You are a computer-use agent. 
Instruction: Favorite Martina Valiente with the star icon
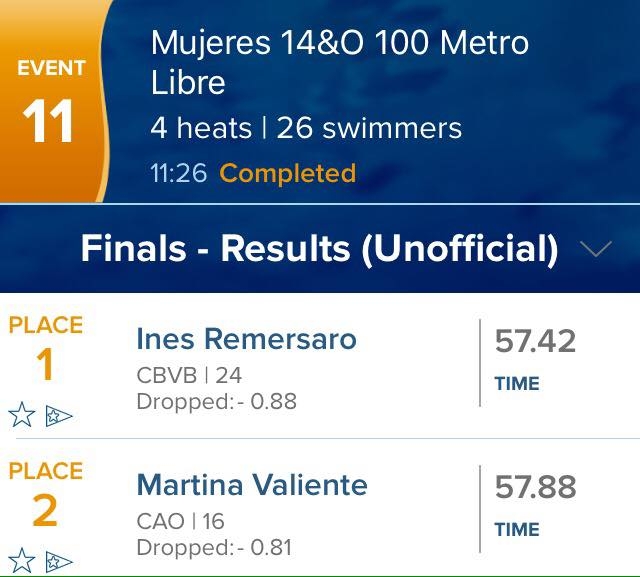(x=22, y=560)
